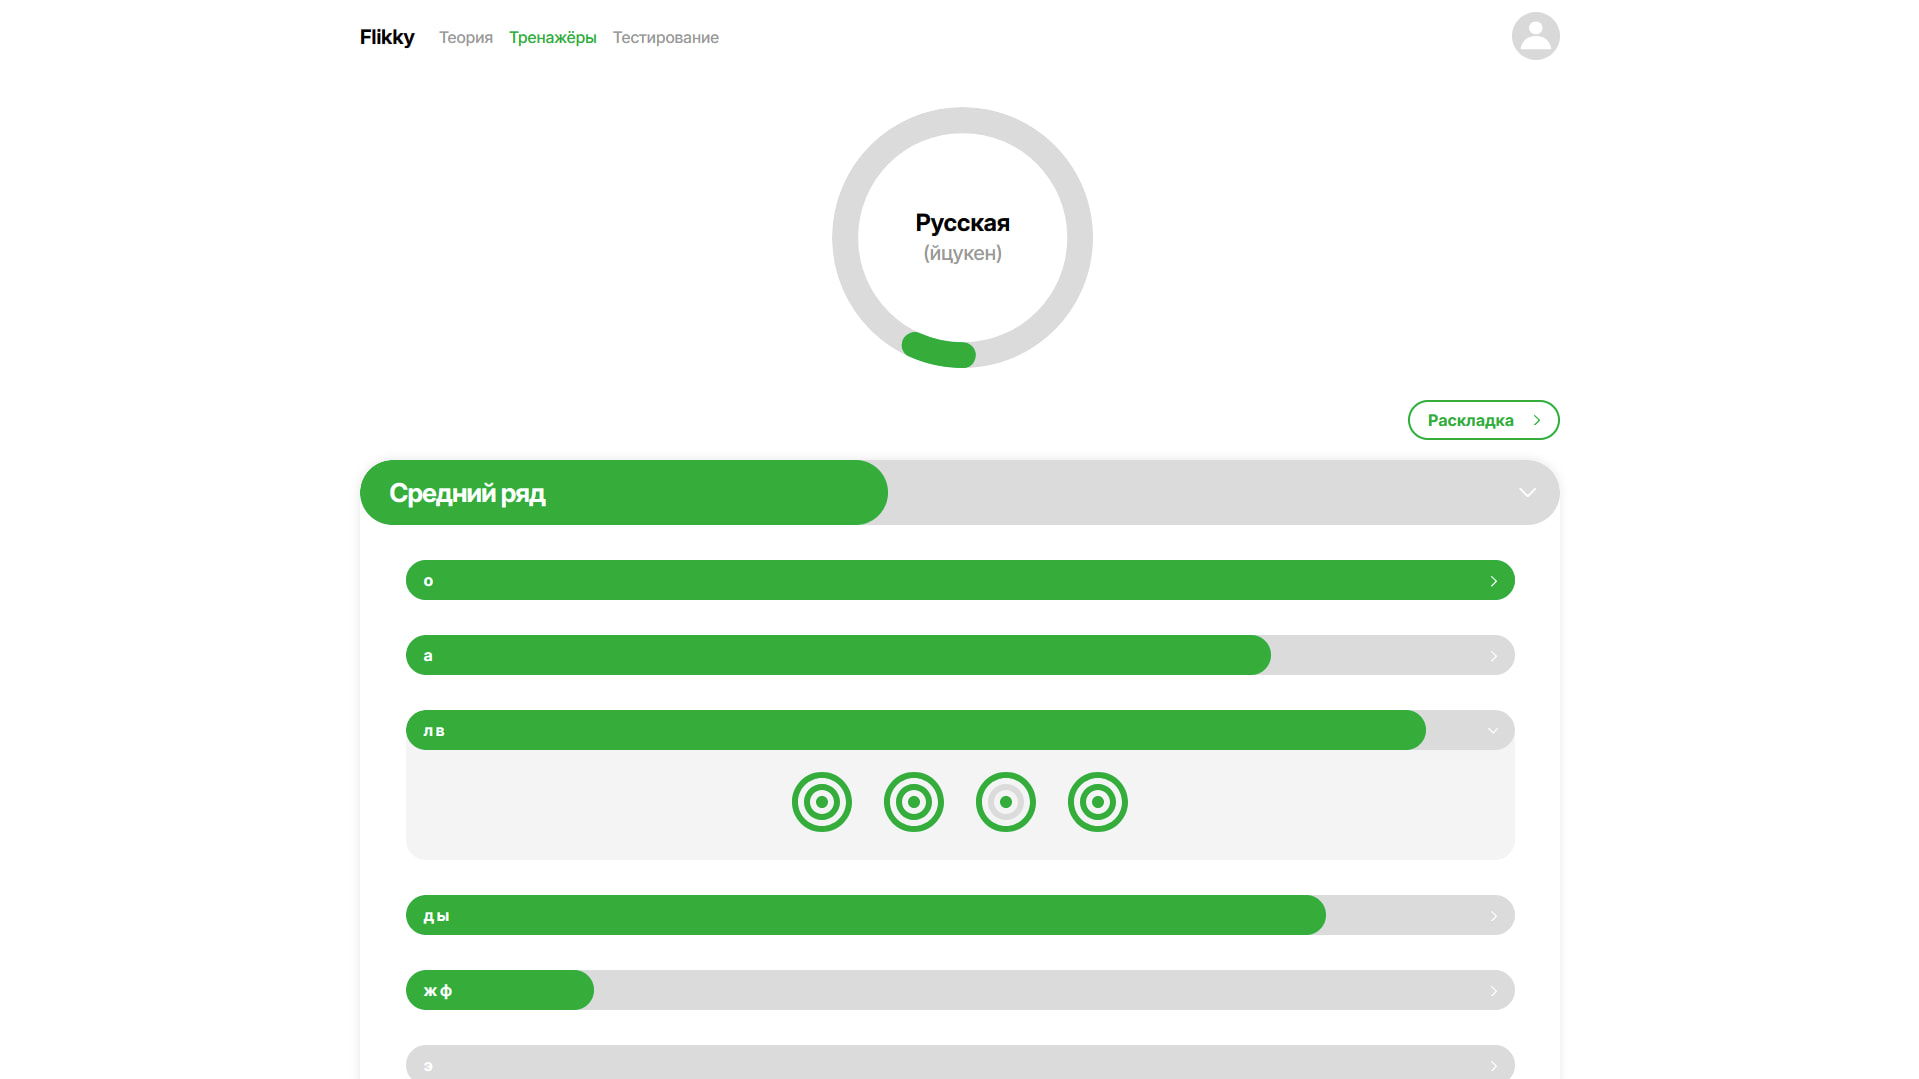Click the arrow icon on the 'о' lesson
The width and height of the screenshot is (1919, 1079).
tap(1493, 581)
